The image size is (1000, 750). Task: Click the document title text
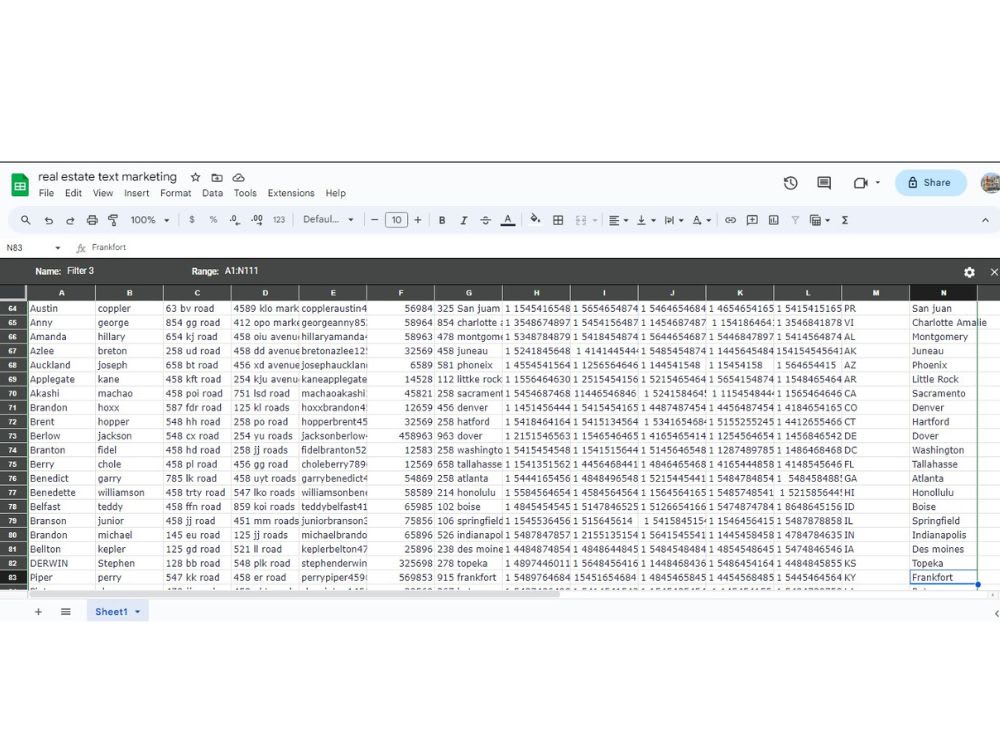tap(107, 177)
